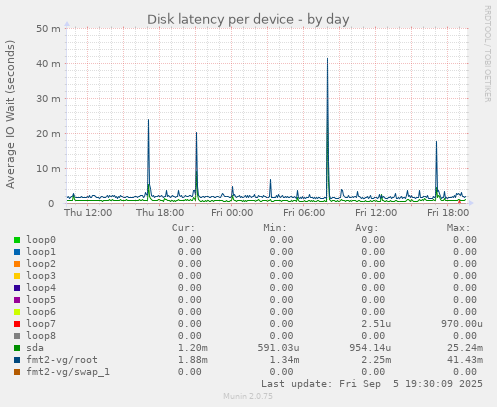Click the Last update timestamp text
The height and width of the screenshot is (407, 497).
click(372, 384)
